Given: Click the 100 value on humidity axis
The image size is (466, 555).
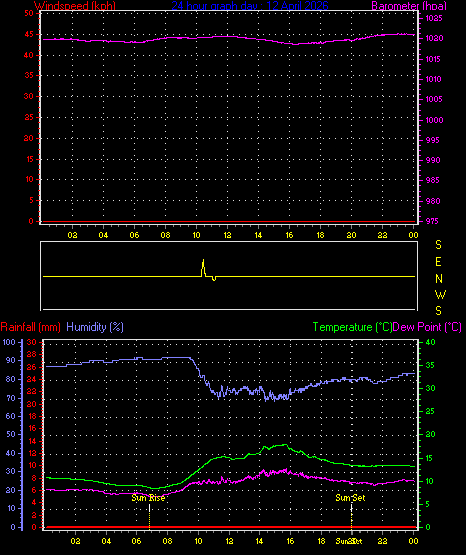Looking at the screenshot, I should [9, 342].
